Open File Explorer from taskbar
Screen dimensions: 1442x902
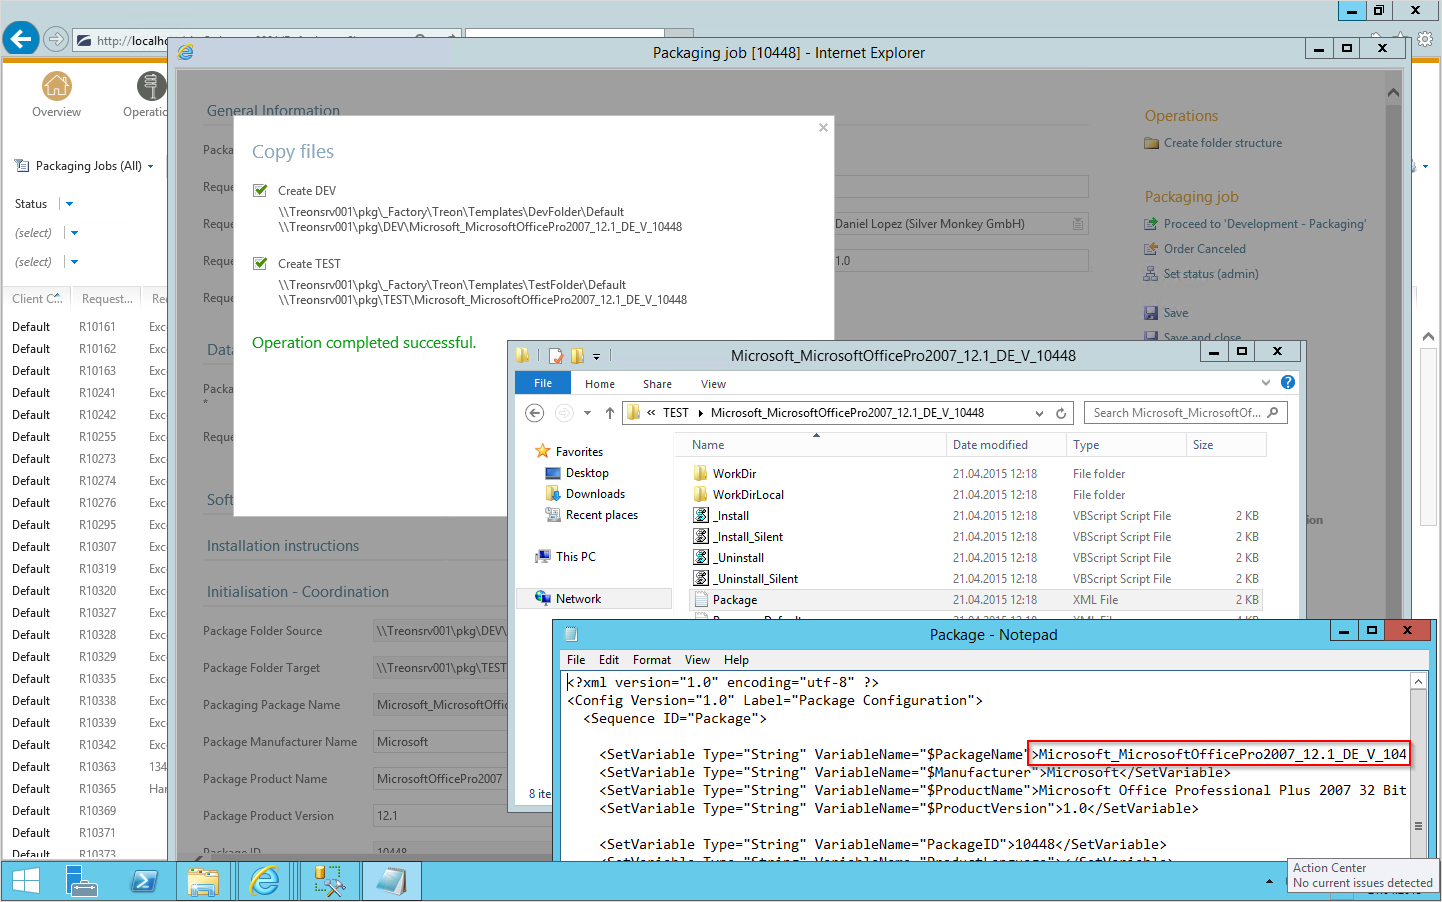(204, 881)
